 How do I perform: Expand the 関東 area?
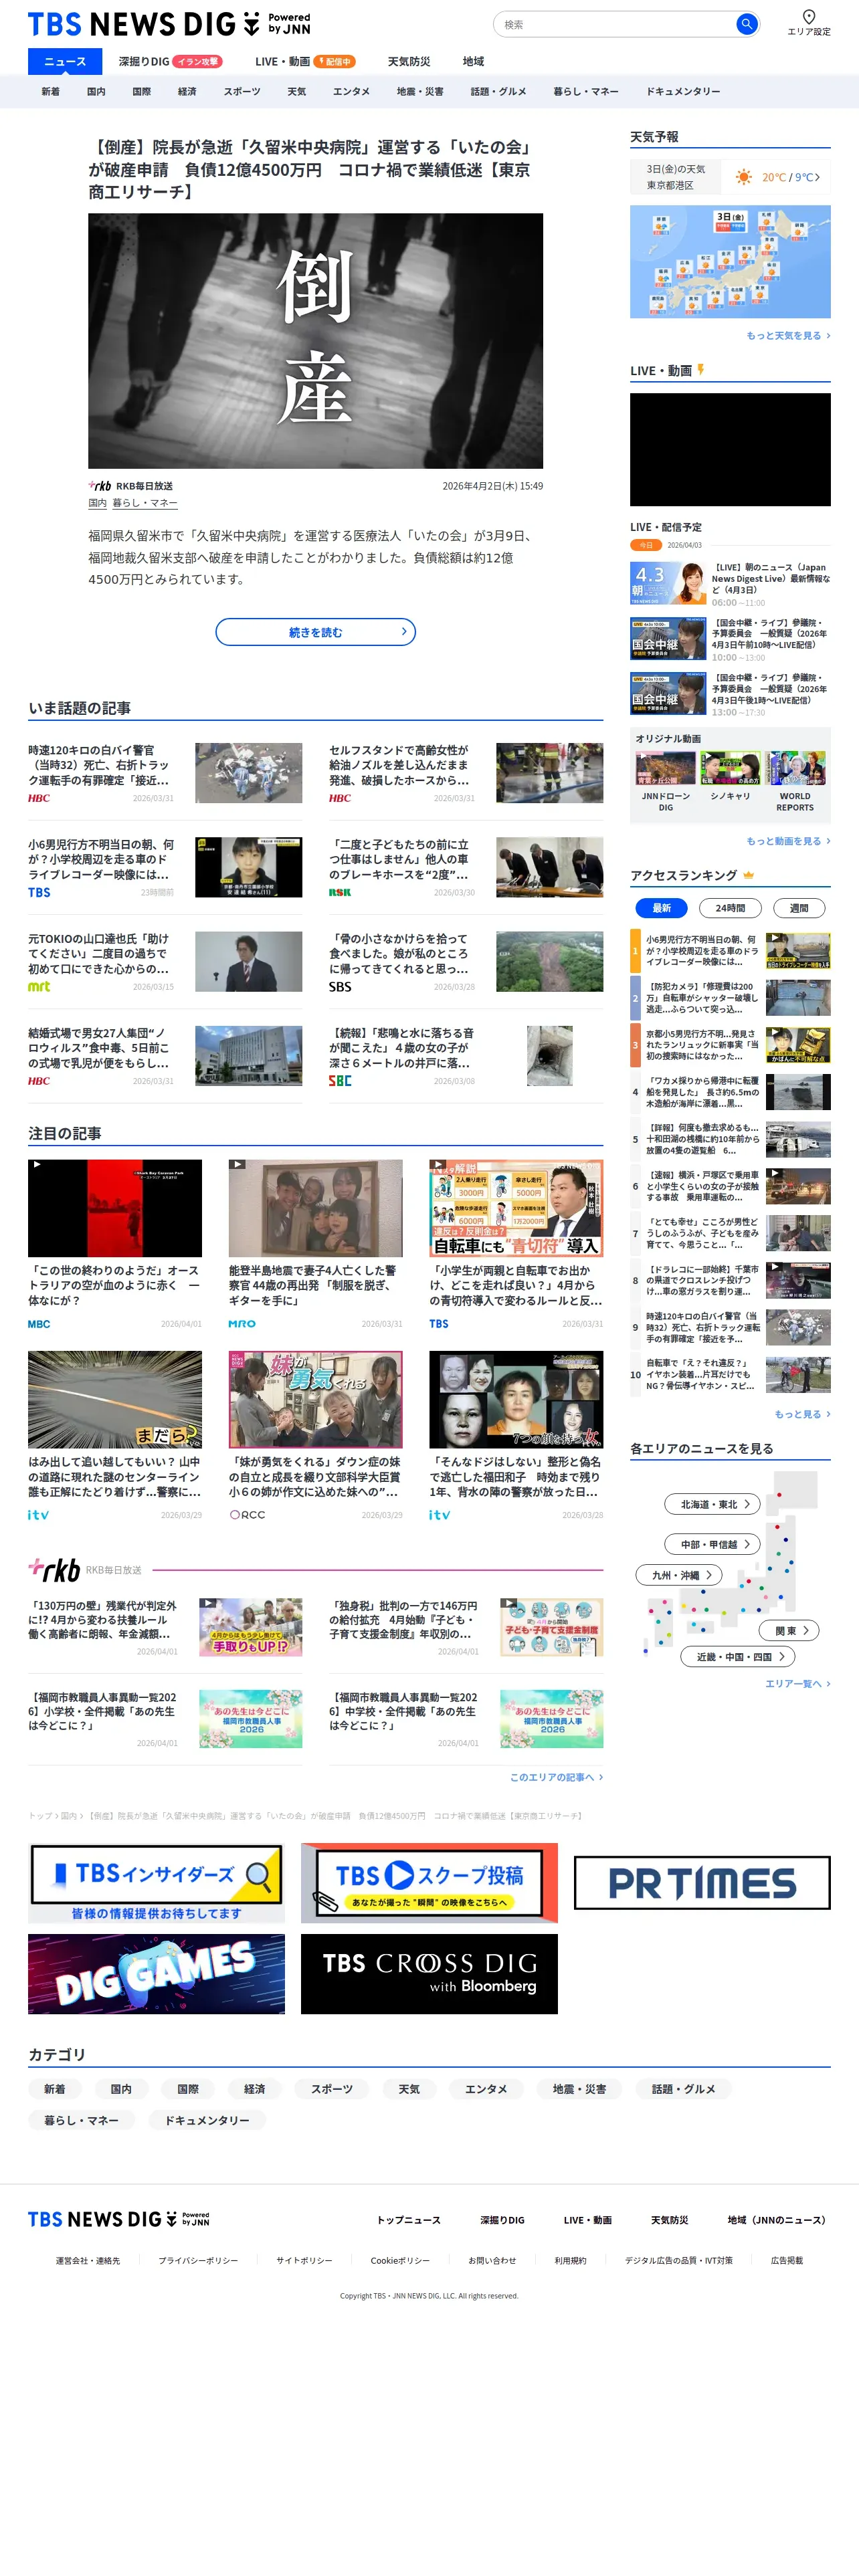tap(790, 1630)
